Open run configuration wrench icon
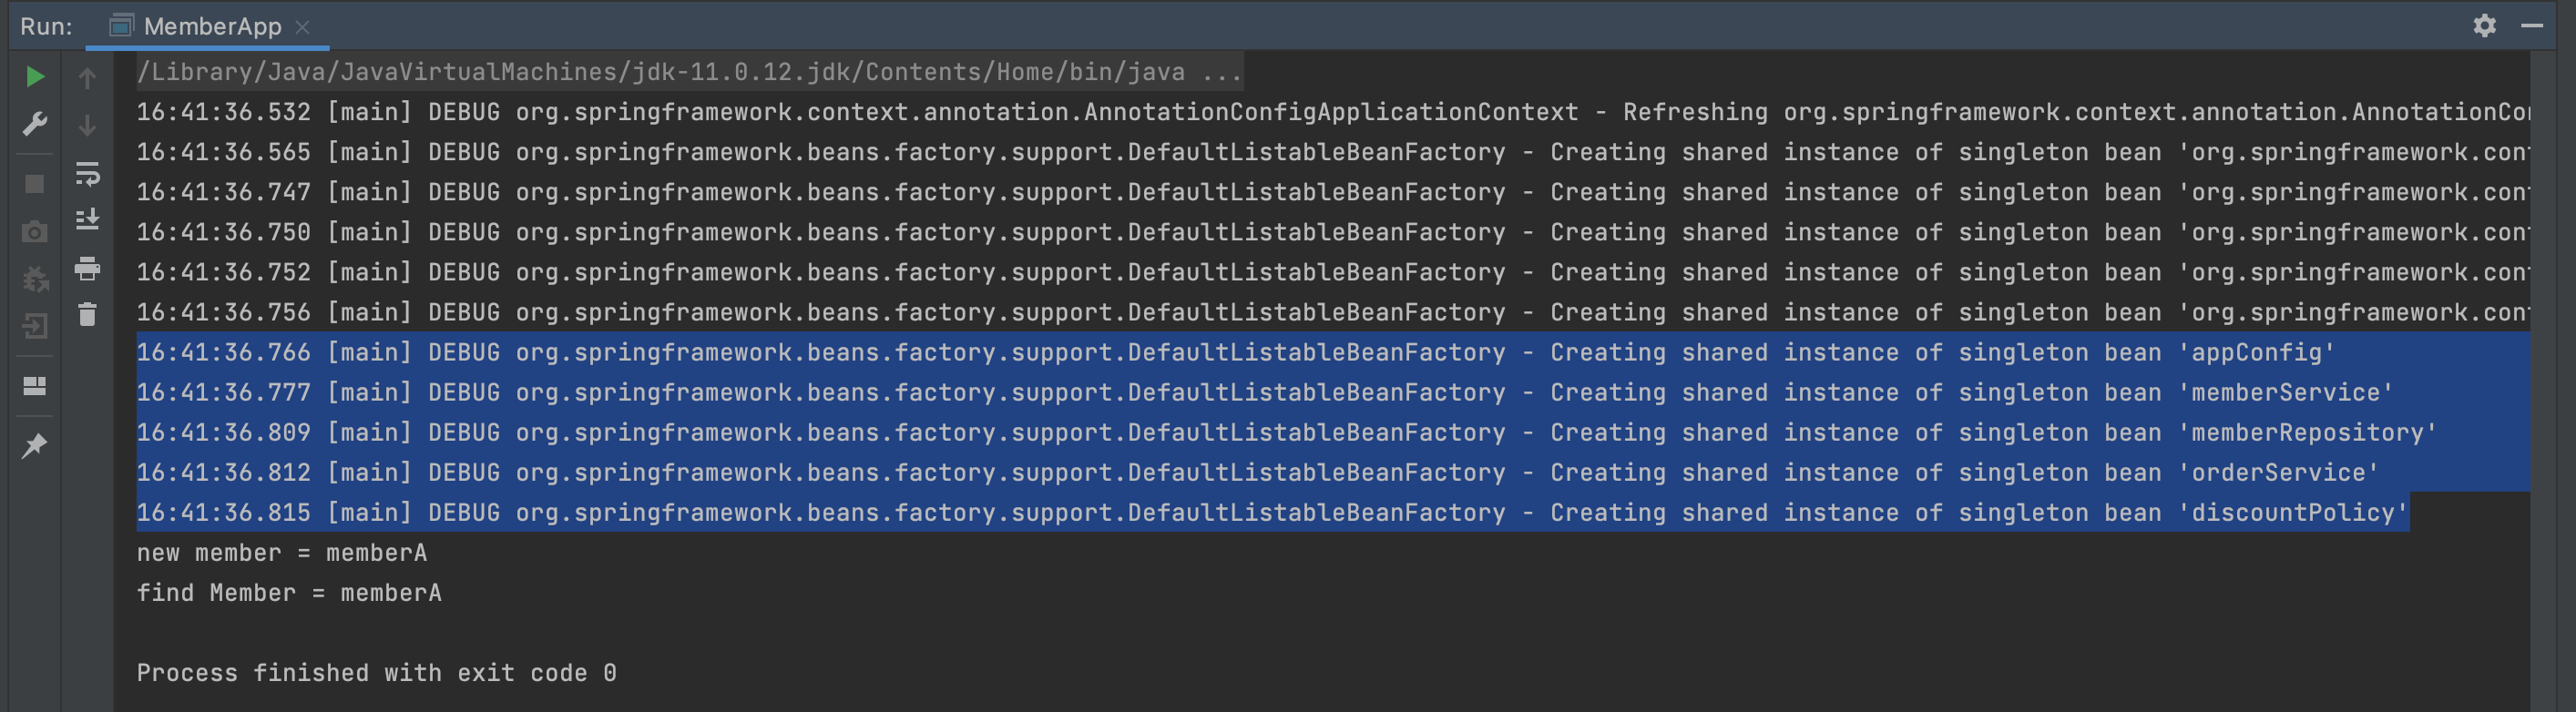Image resolution: width=2576 pixels, height=712 pixels. point(35,124)
